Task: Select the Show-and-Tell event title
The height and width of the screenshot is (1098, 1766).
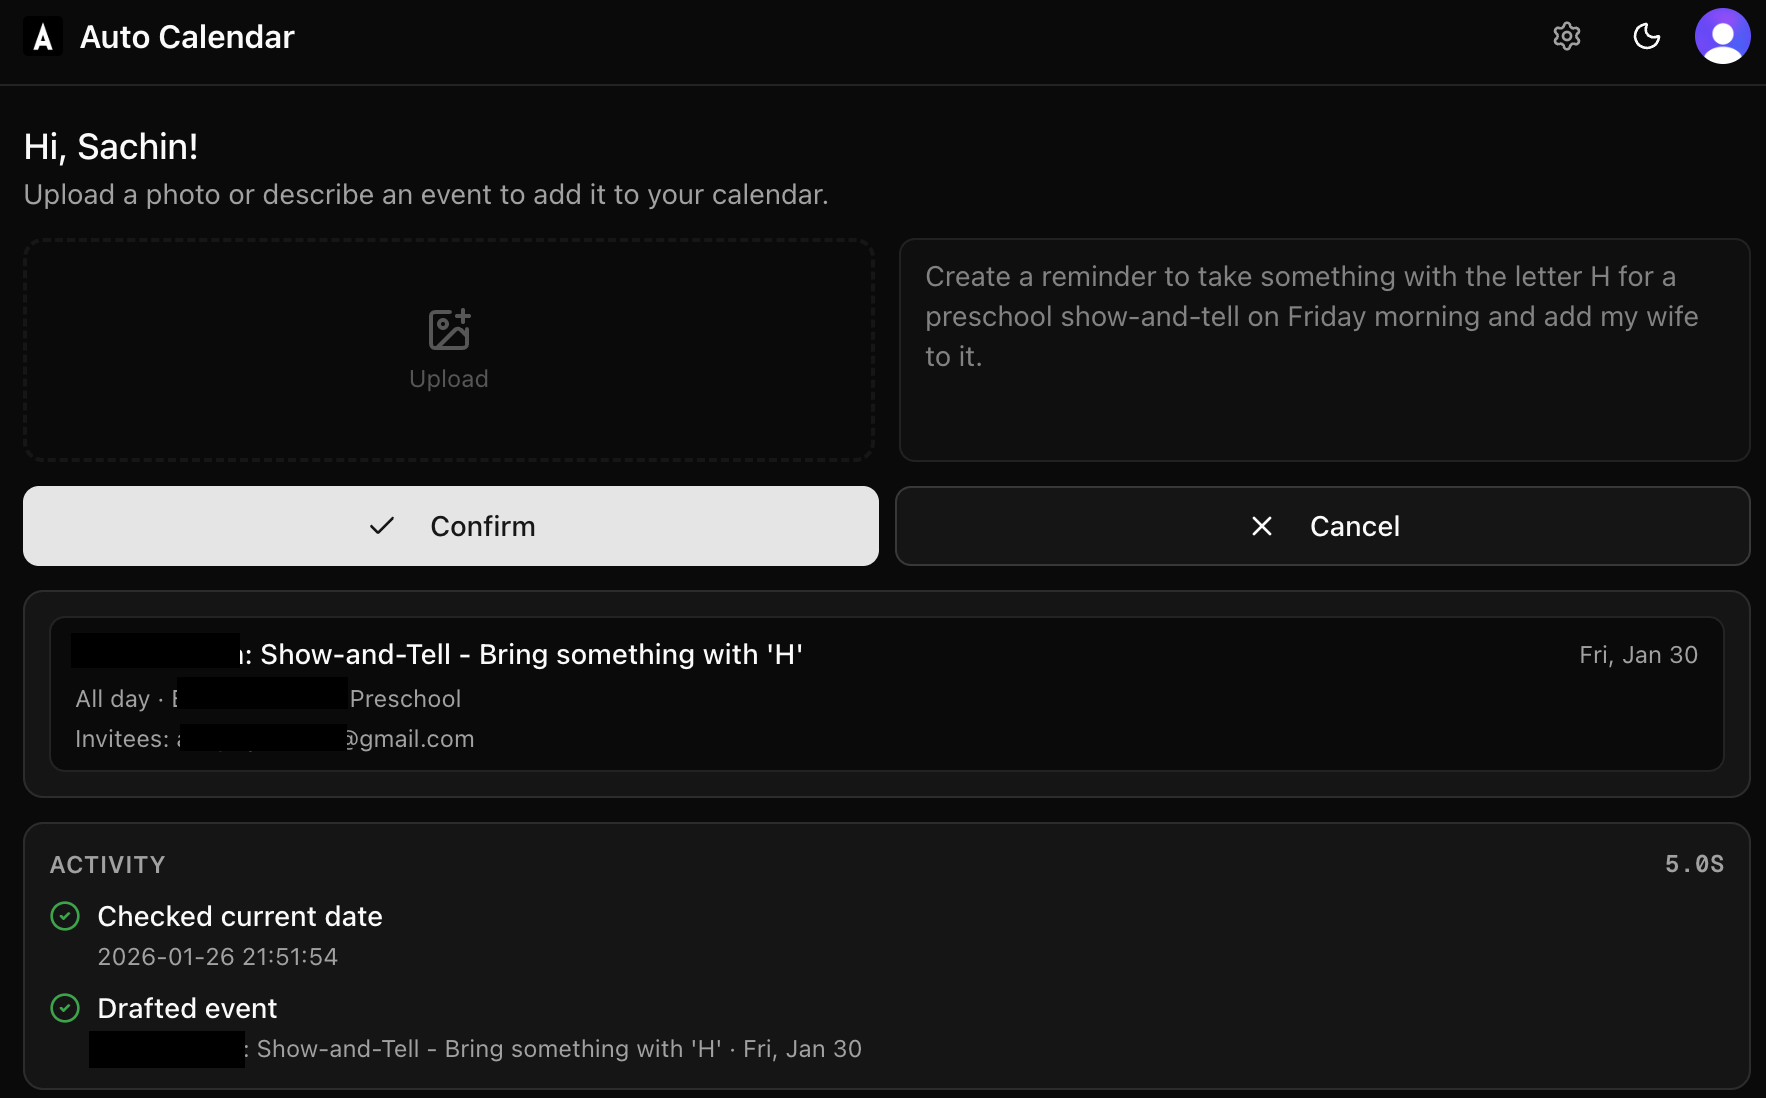Action: [x=530, y=654]
